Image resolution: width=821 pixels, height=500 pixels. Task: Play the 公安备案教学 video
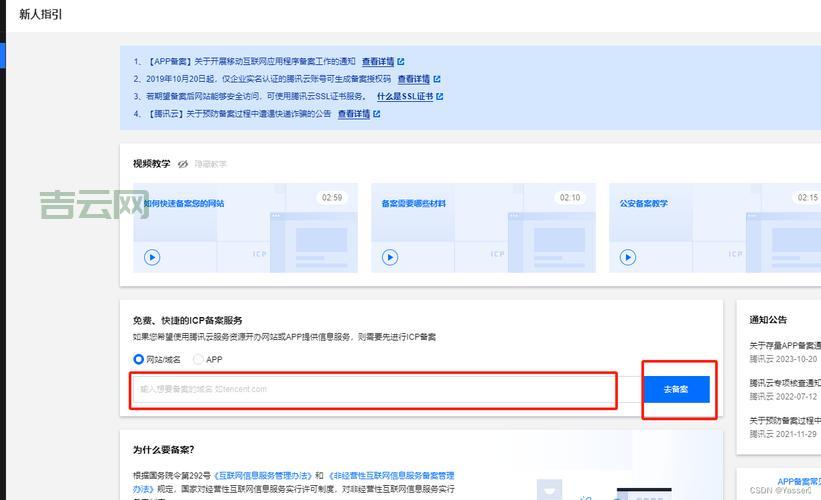point(628,257)
